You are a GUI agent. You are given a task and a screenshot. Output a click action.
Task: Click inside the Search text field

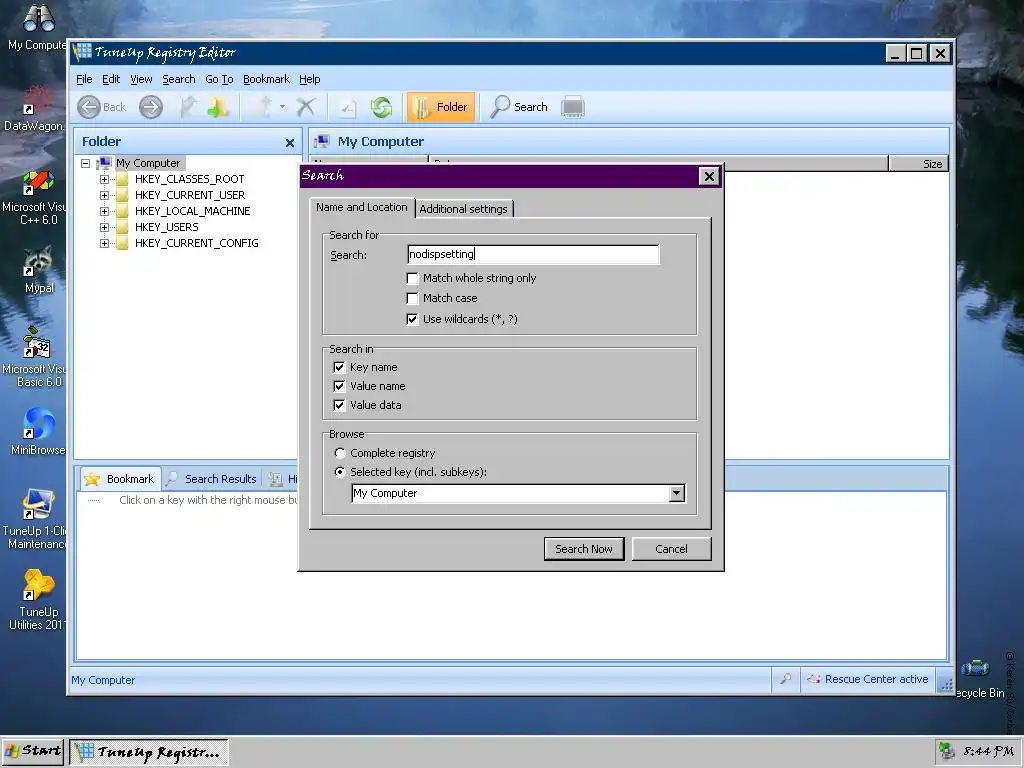[x=533, y=254]
